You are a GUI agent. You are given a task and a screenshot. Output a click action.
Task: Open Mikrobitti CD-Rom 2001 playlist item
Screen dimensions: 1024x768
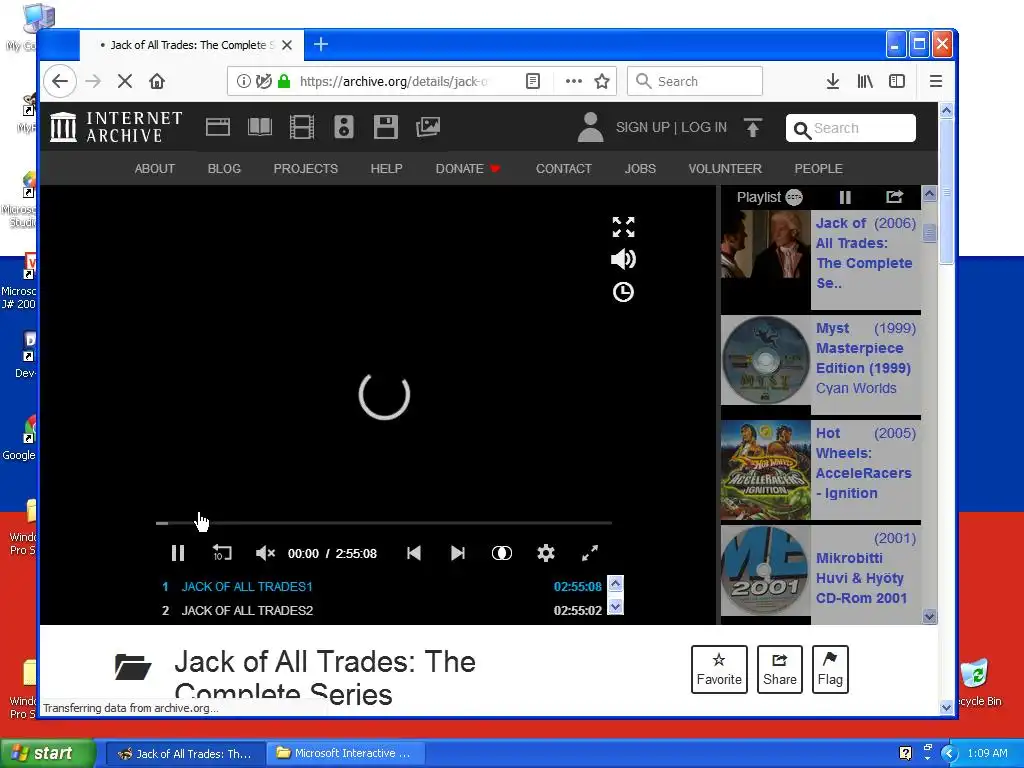pos(821,575)
